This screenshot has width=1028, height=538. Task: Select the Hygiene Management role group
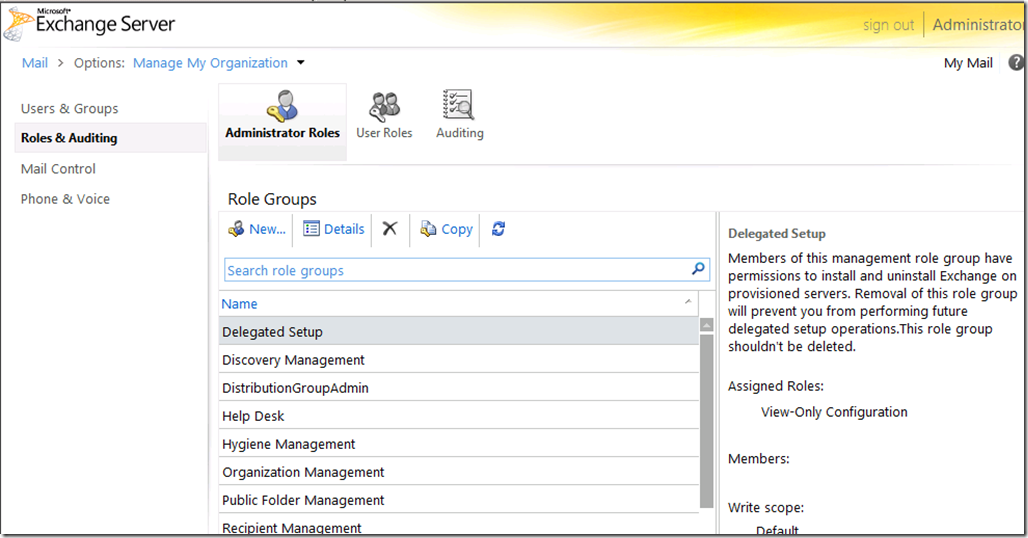459,444
